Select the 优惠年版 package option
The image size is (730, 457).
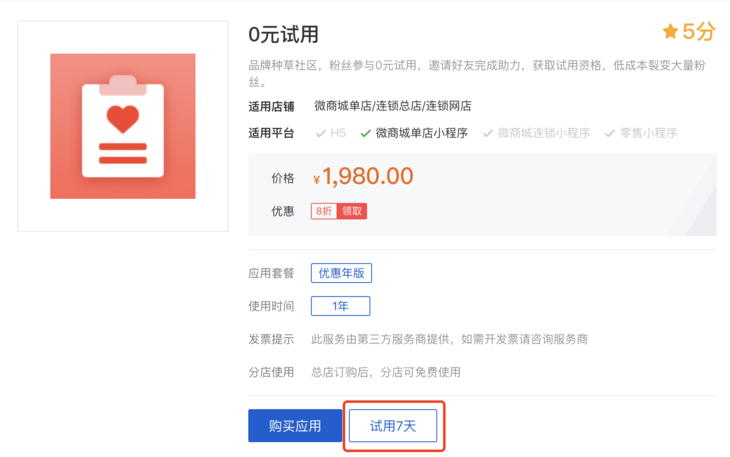point(341,273)
